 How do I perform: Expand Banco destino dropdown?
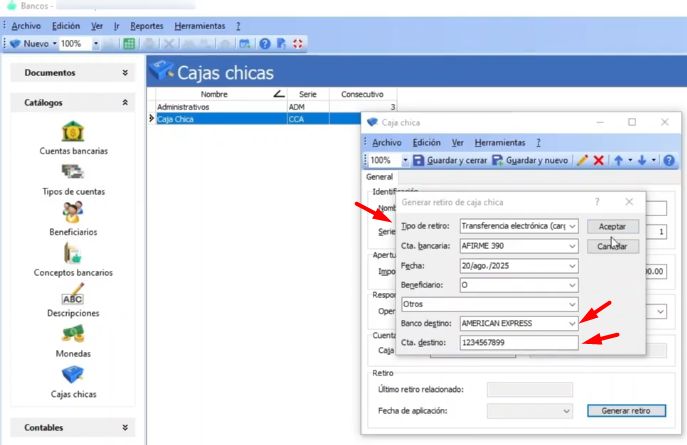click(x=571, y=323)
